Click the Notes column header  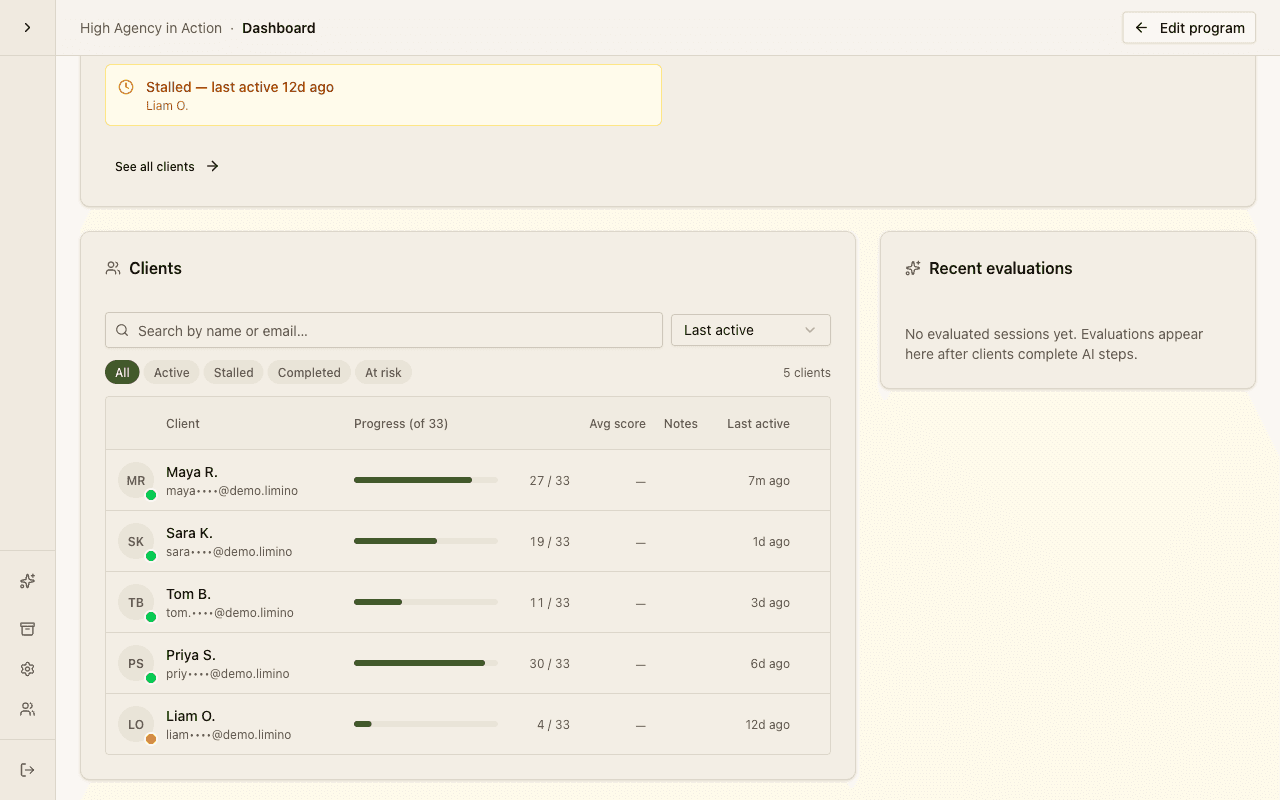click(681, 424)
